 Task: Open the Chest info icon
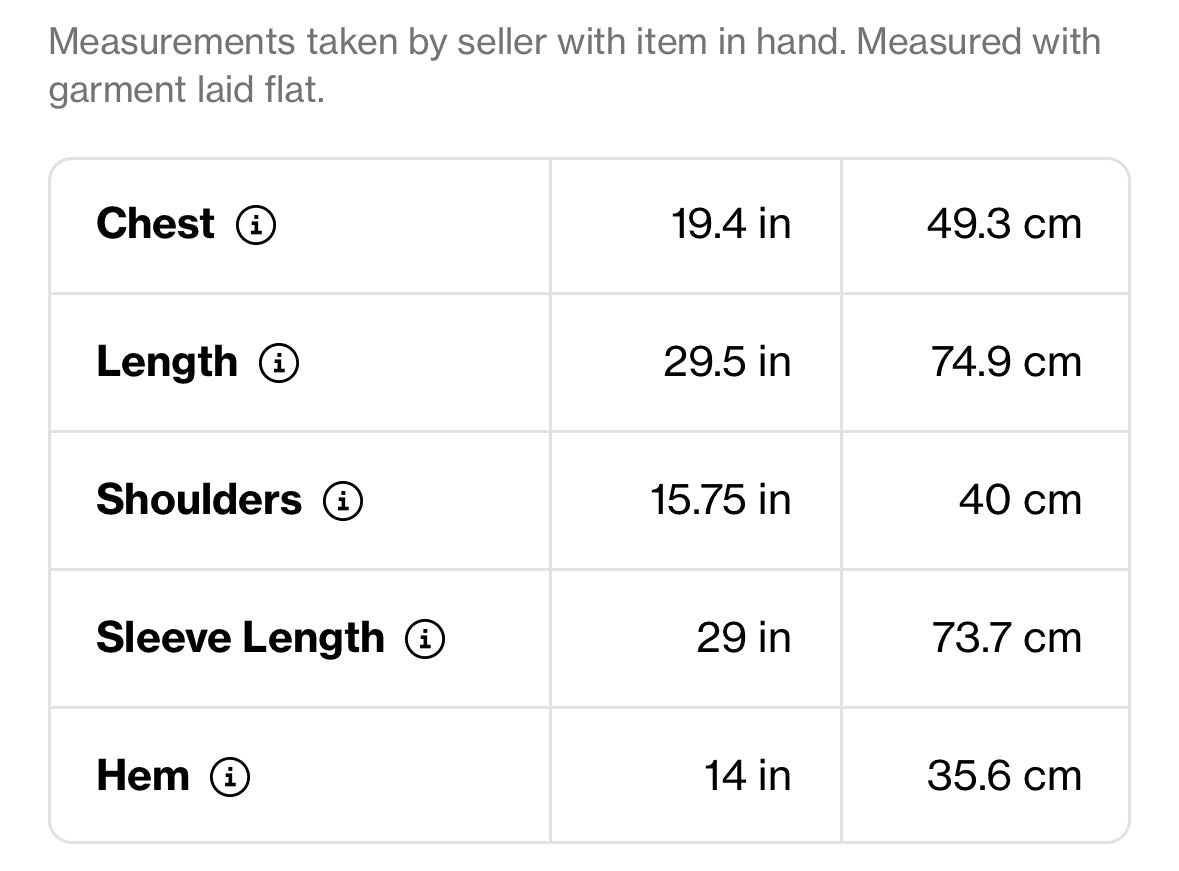(256, 225)
